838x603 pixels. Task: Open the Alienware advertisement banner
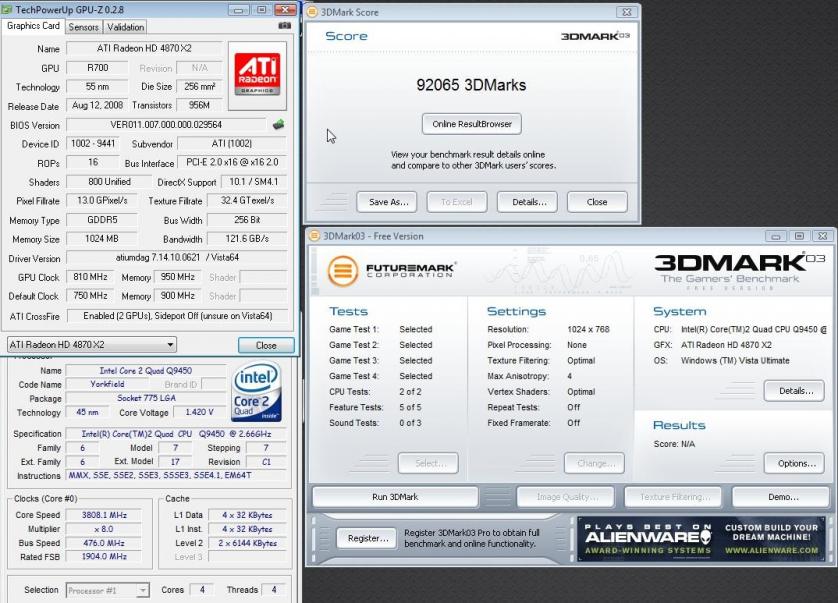point(701,539)
